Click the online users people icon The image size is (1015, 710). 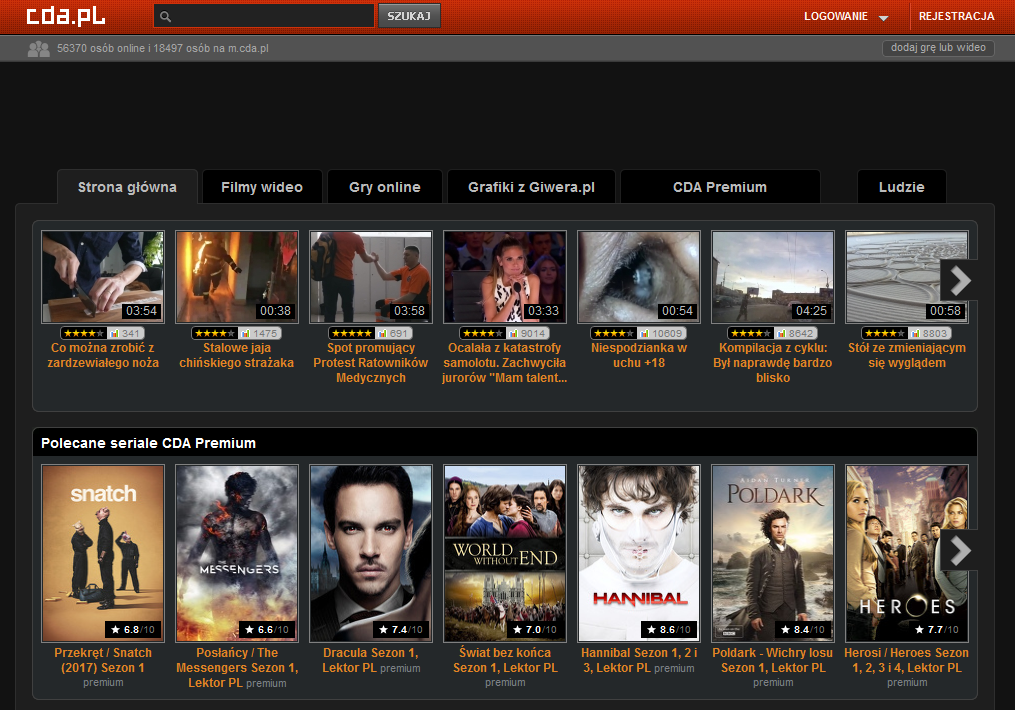39,48
